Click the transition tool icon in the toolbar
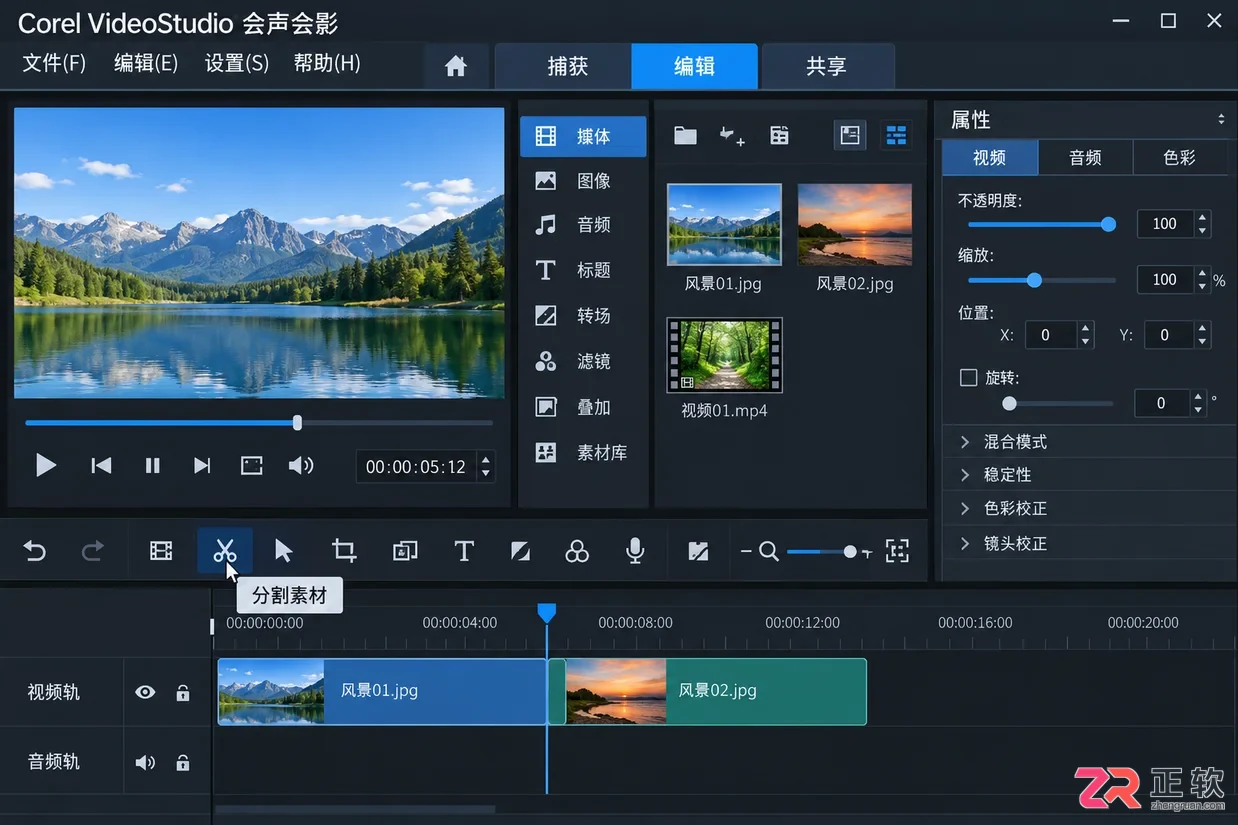This screenshot has height=825, width=1238. [x=520, y=551]
